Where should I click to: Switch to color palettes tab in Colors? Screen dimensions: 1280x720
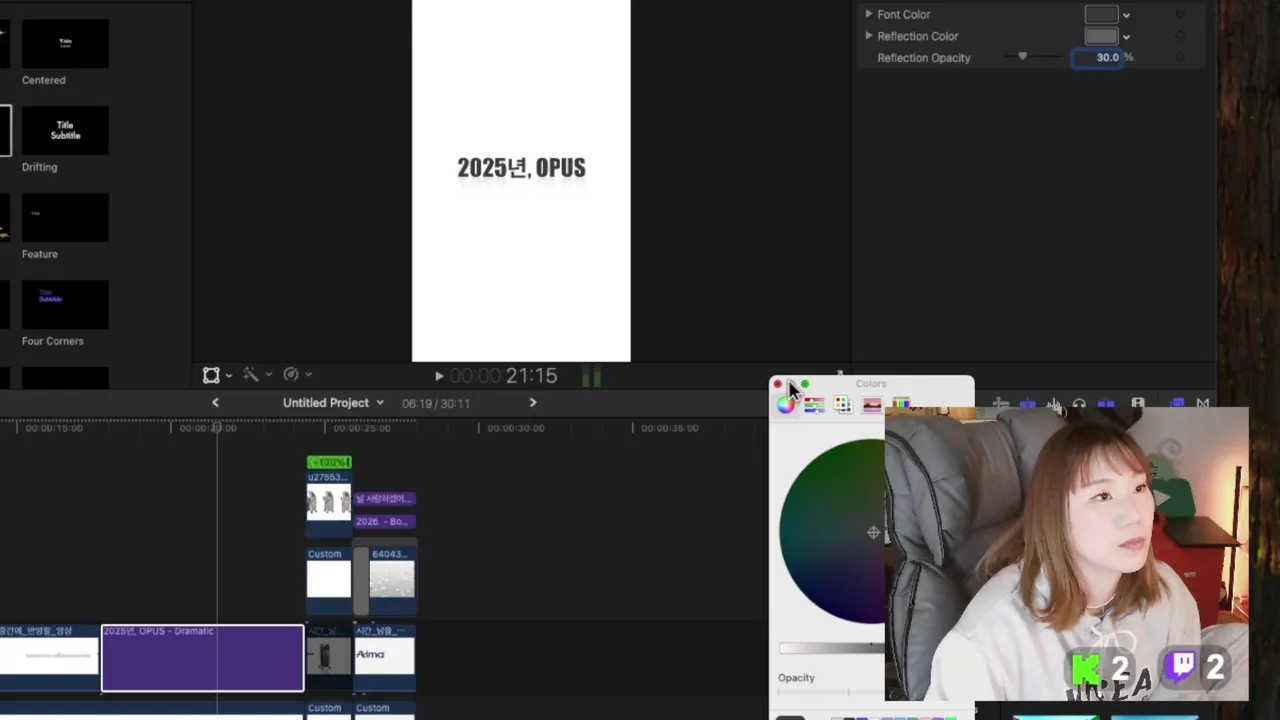click(x=843, y=404)
